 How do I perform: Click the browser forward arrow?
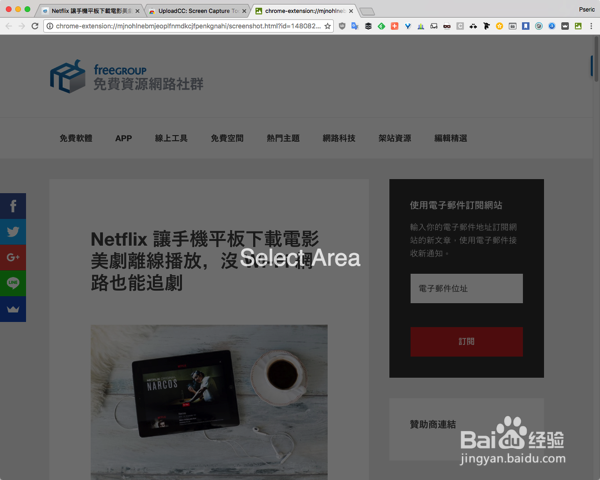(22, 26)
